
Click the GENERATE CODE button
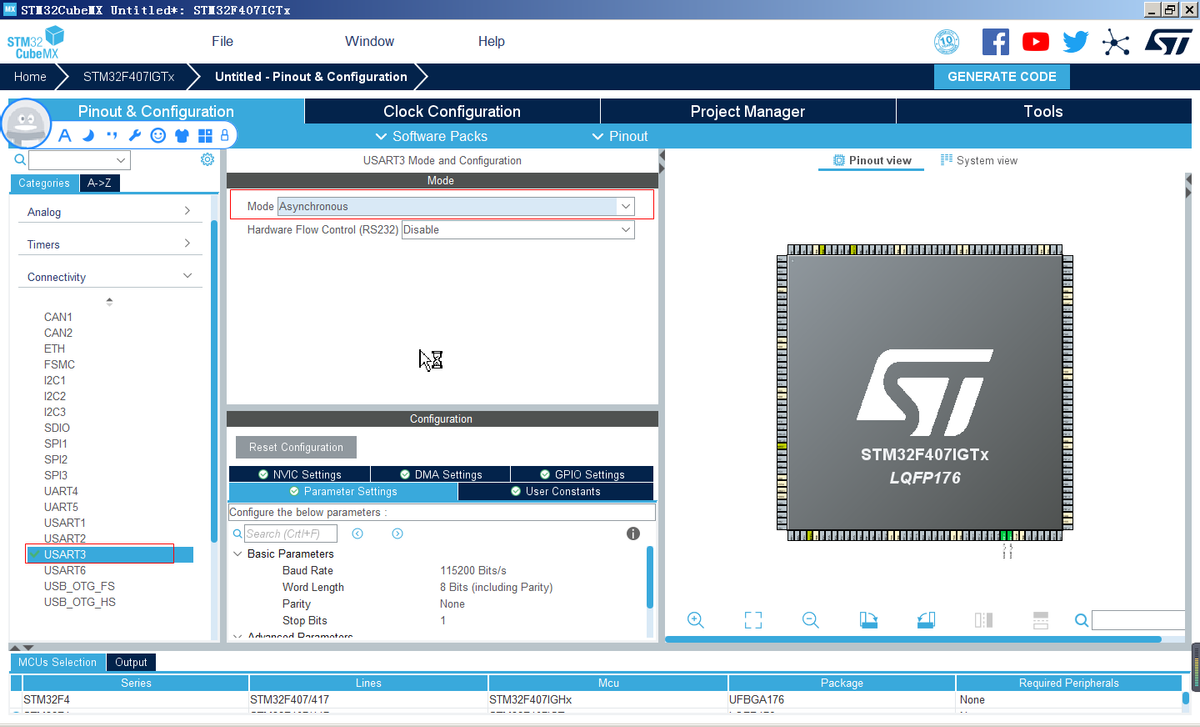pos(1001,77)
